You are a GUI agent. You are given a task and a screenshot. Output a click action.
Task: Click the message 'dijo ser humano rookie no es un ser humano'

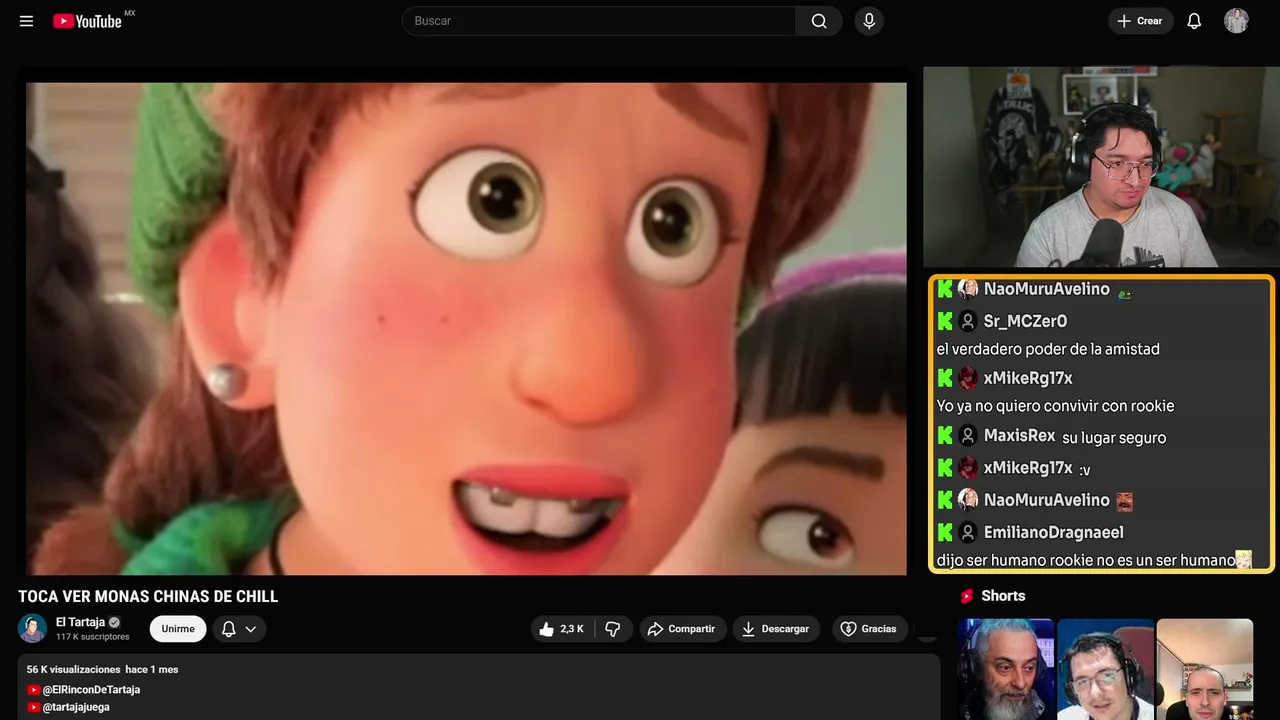click(x=1086, y=560)
